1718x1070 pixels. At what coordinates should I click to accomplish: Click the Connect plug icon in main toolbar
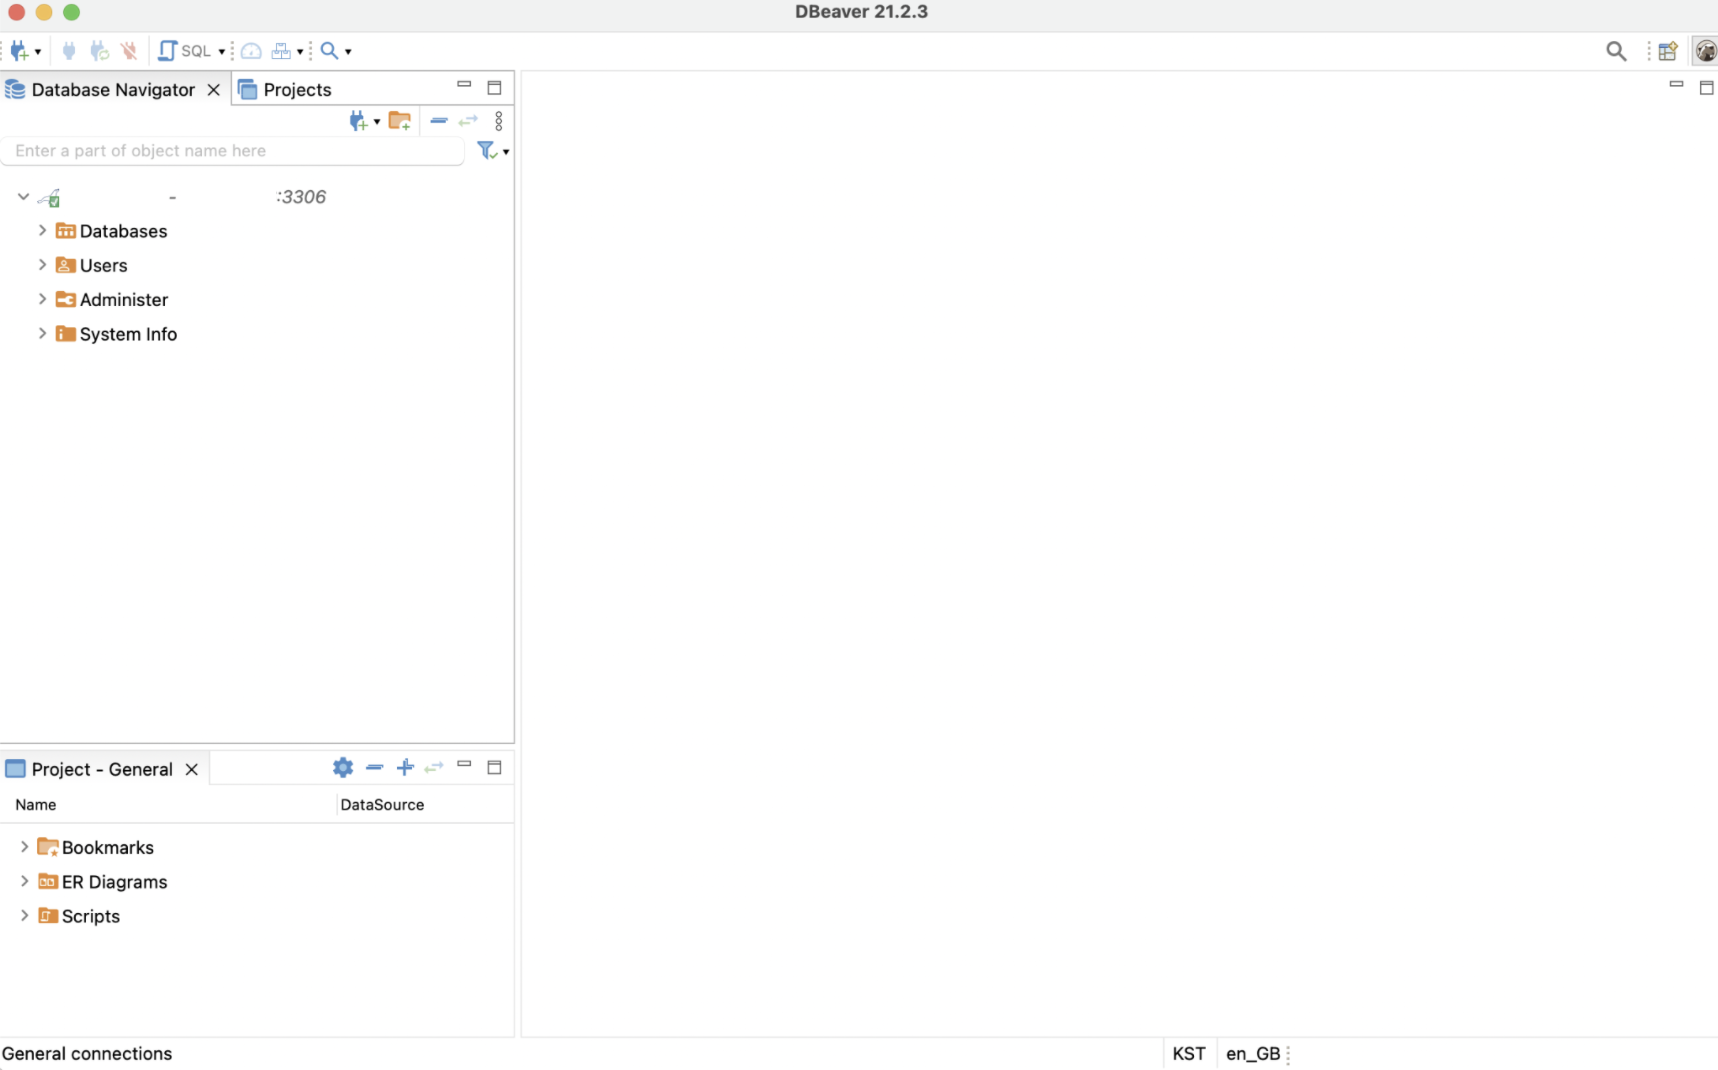coord(69,50)
